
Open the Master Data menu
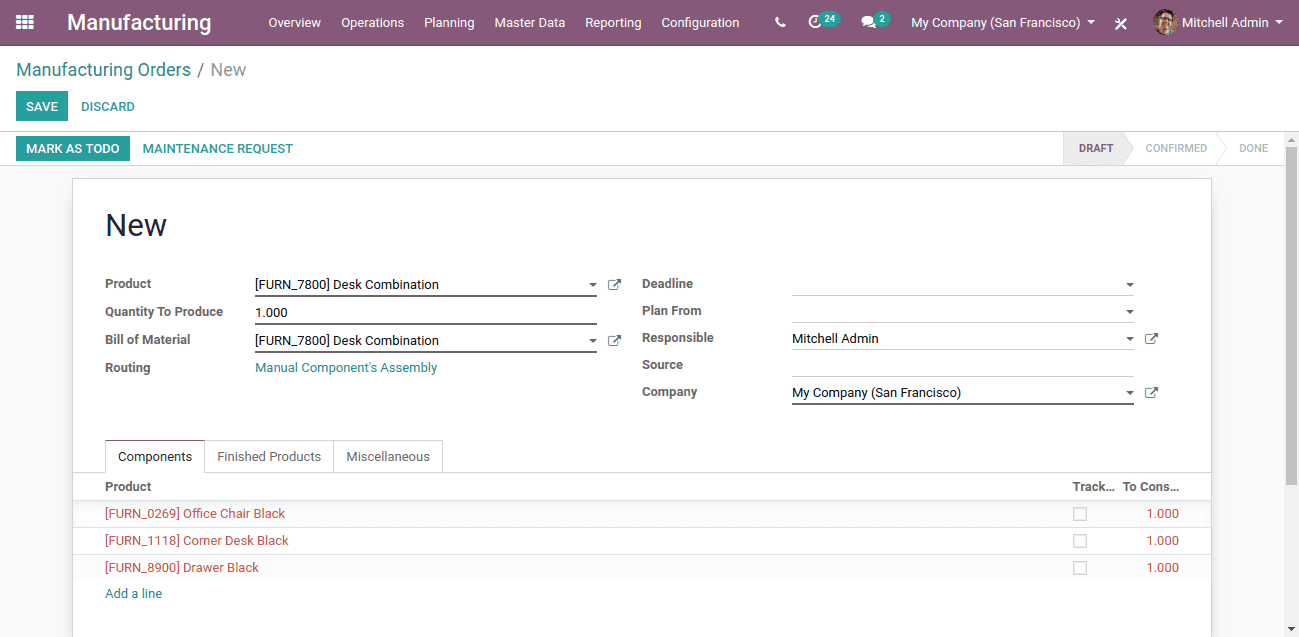pos(529,22)
